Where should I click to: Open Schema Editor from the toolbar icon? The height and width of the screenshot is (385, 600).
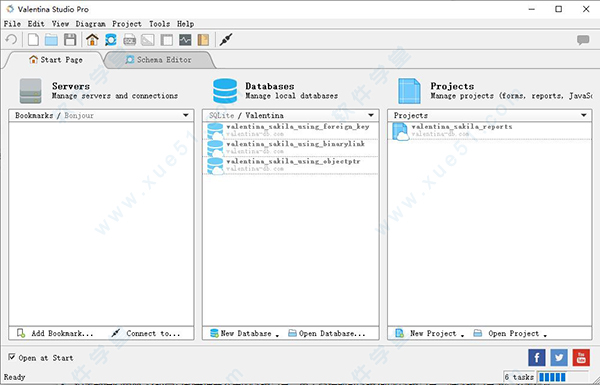(111, 39)
